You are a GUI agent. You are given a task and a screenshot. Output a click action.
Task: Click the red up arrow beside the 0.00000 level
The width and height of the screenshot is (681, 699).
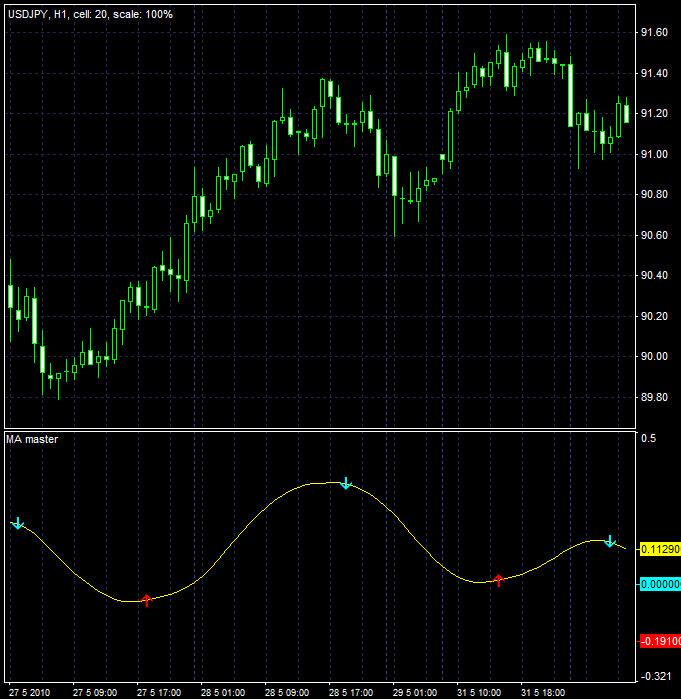coord(498,581)
